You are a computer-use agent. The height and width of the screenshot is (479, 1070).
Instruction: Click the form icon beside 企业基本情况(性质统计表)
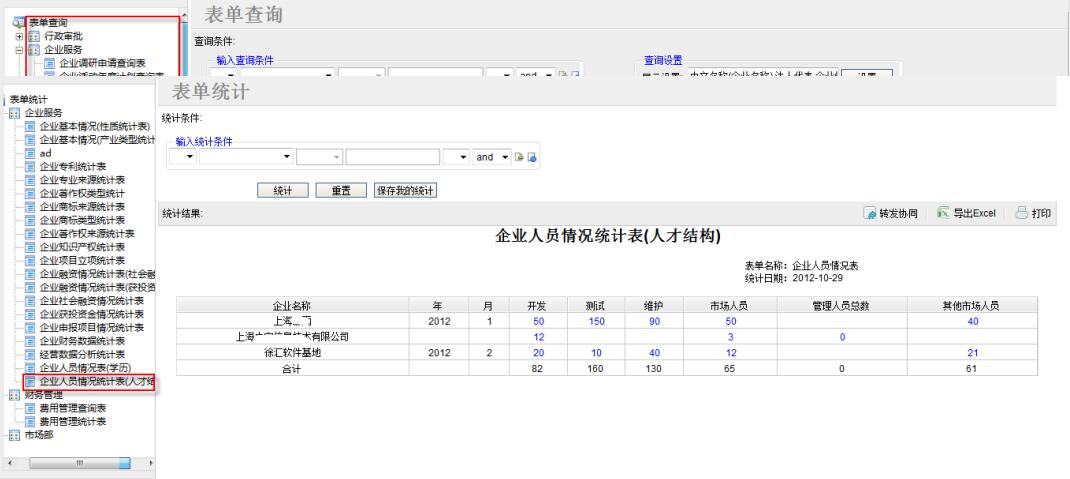(30, 126)
